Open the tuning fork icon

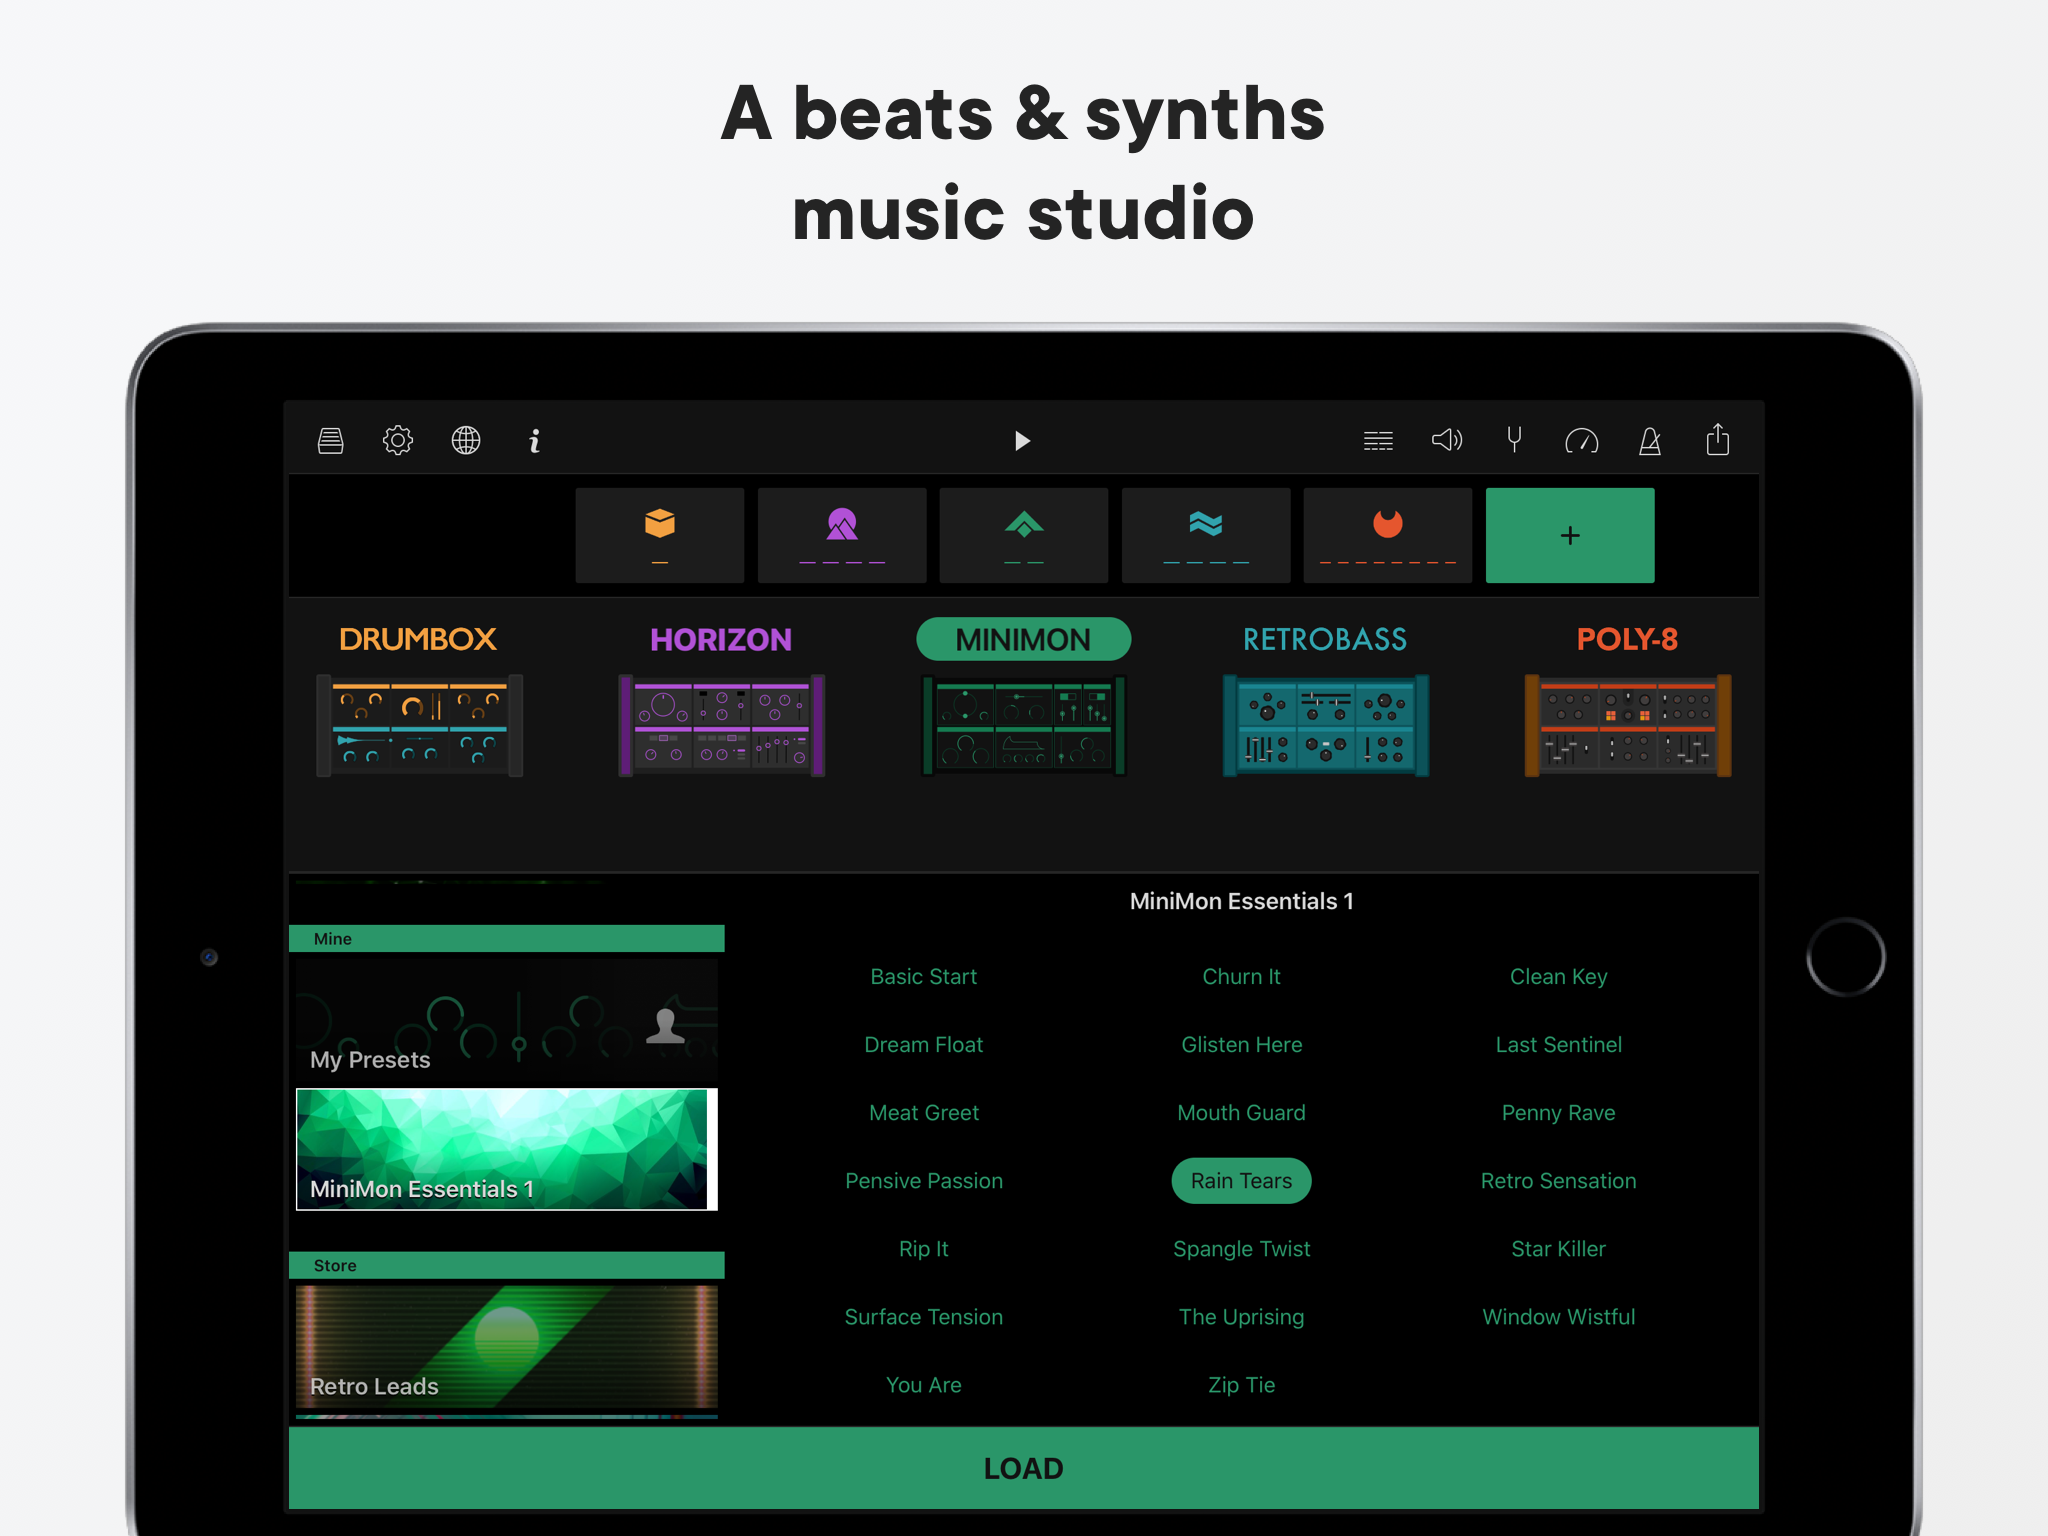point(1514,440)
